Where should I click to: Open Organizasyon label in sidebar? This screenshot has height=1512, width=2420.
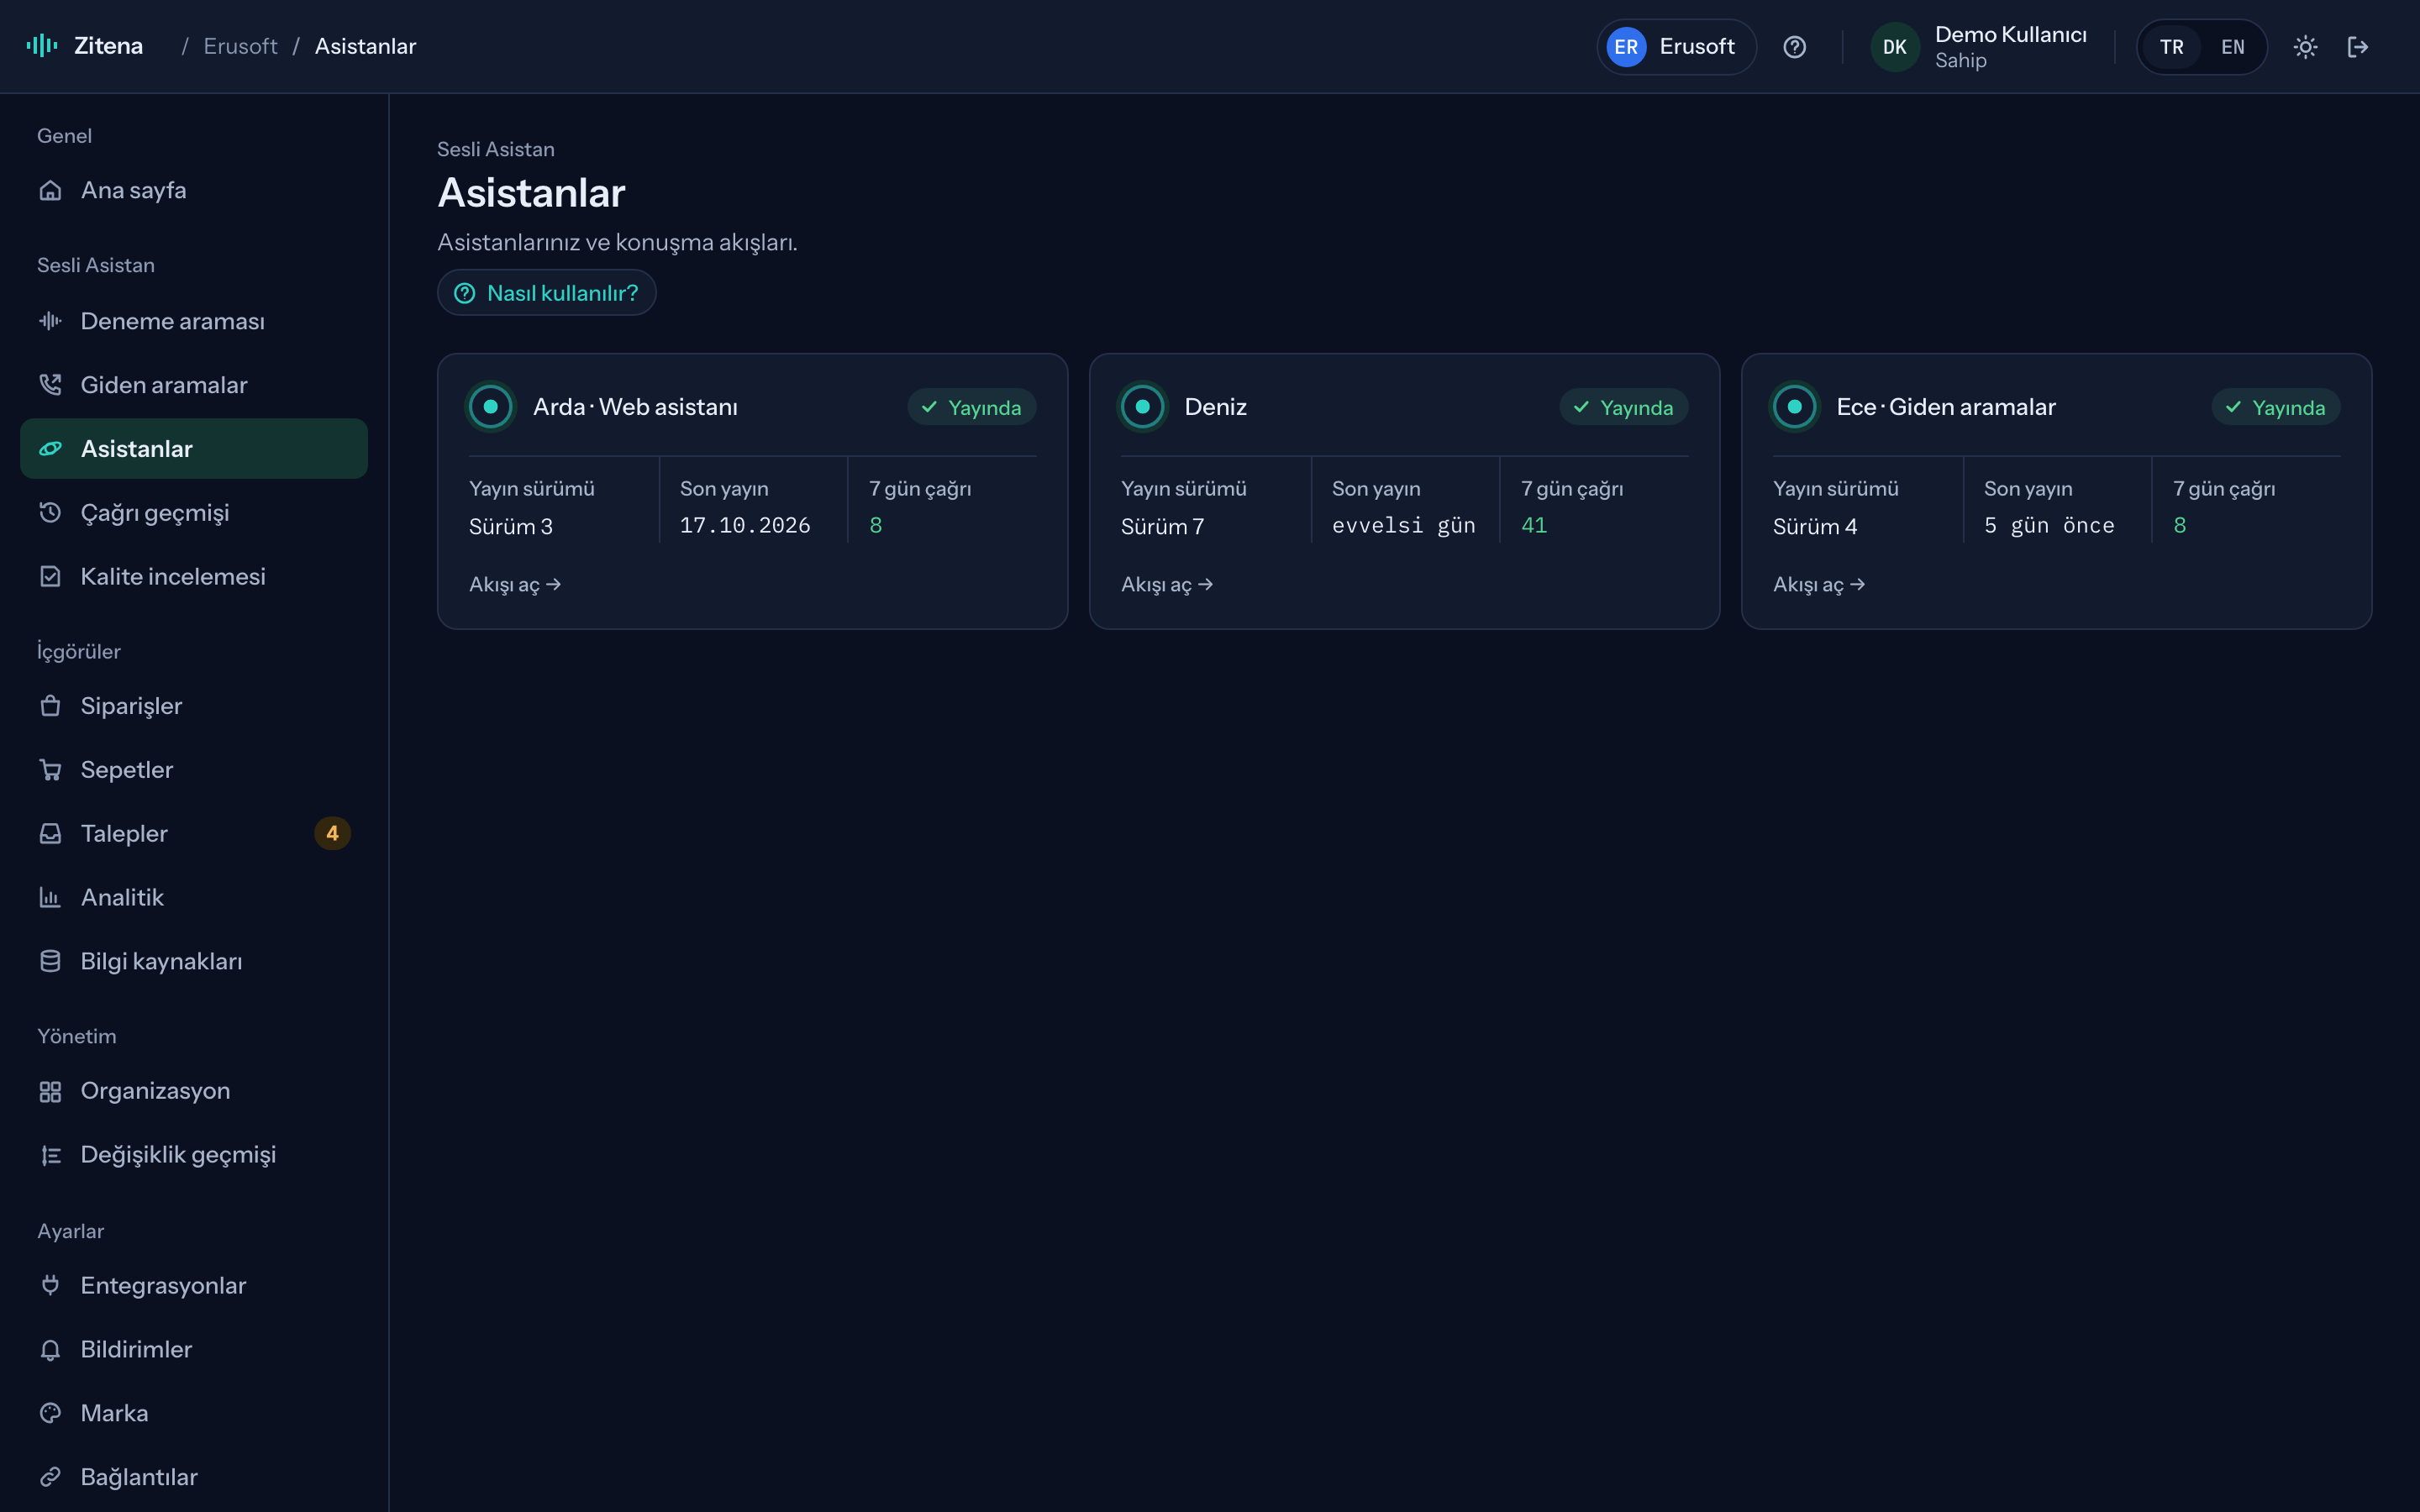click(155, 1091)
